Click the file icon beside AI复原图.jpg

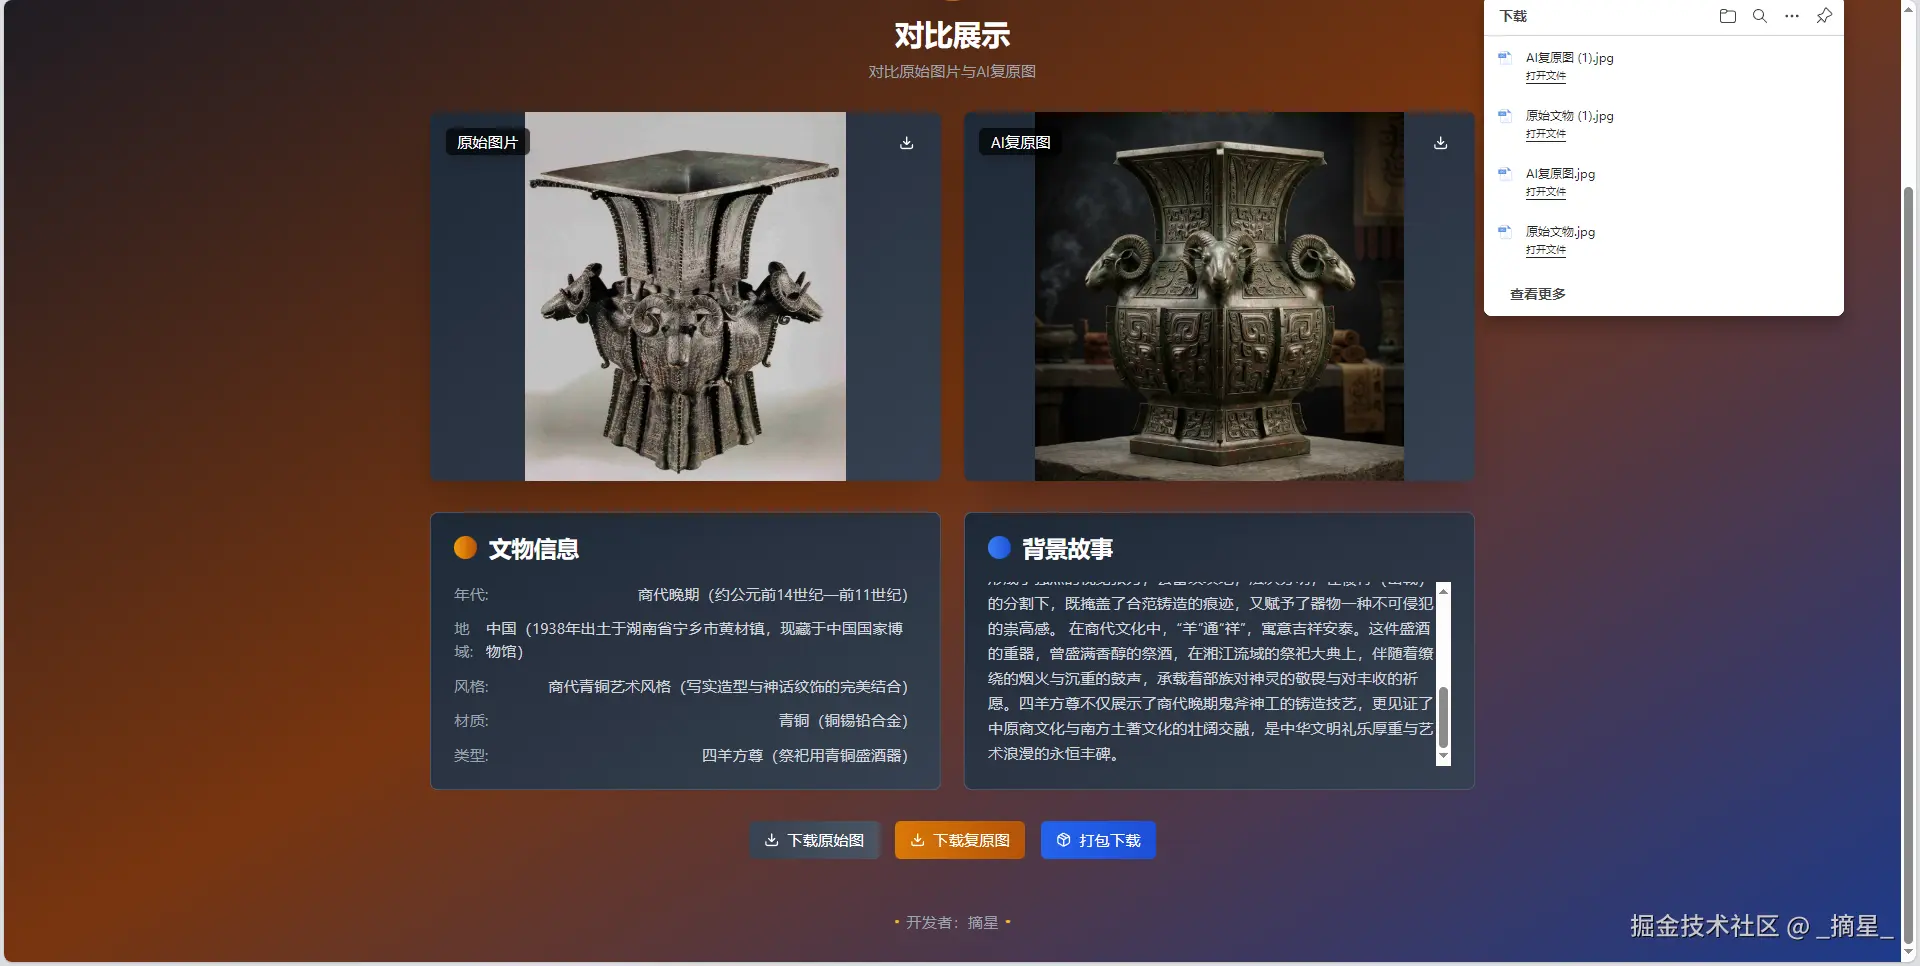click(1504, 173)
